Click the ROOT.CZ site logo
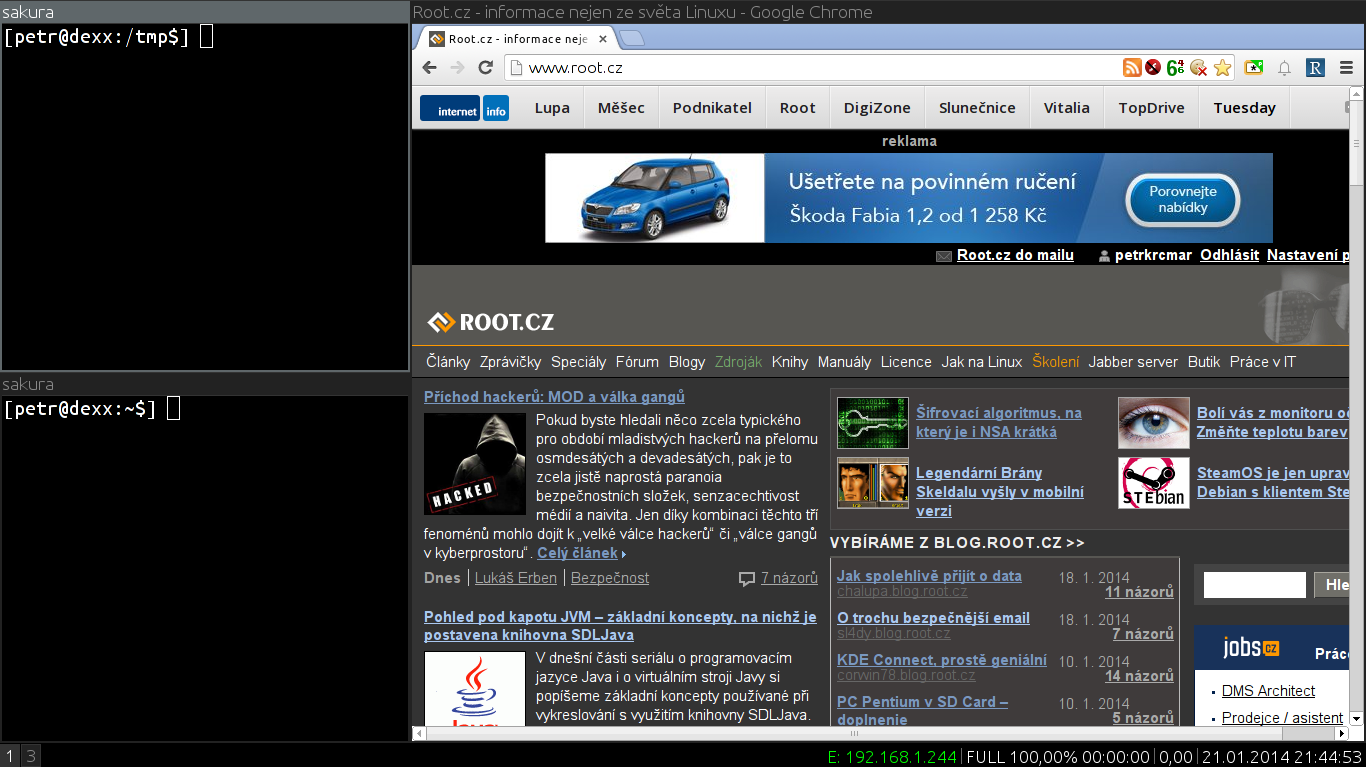 (491, 322)
